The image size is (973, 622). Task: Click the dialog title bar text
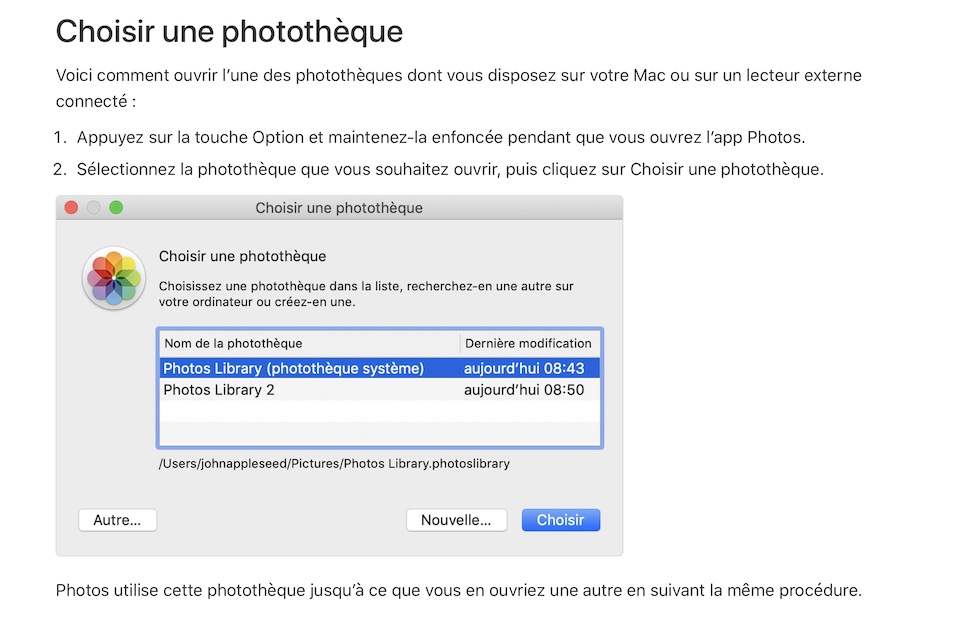click(339, 208)
